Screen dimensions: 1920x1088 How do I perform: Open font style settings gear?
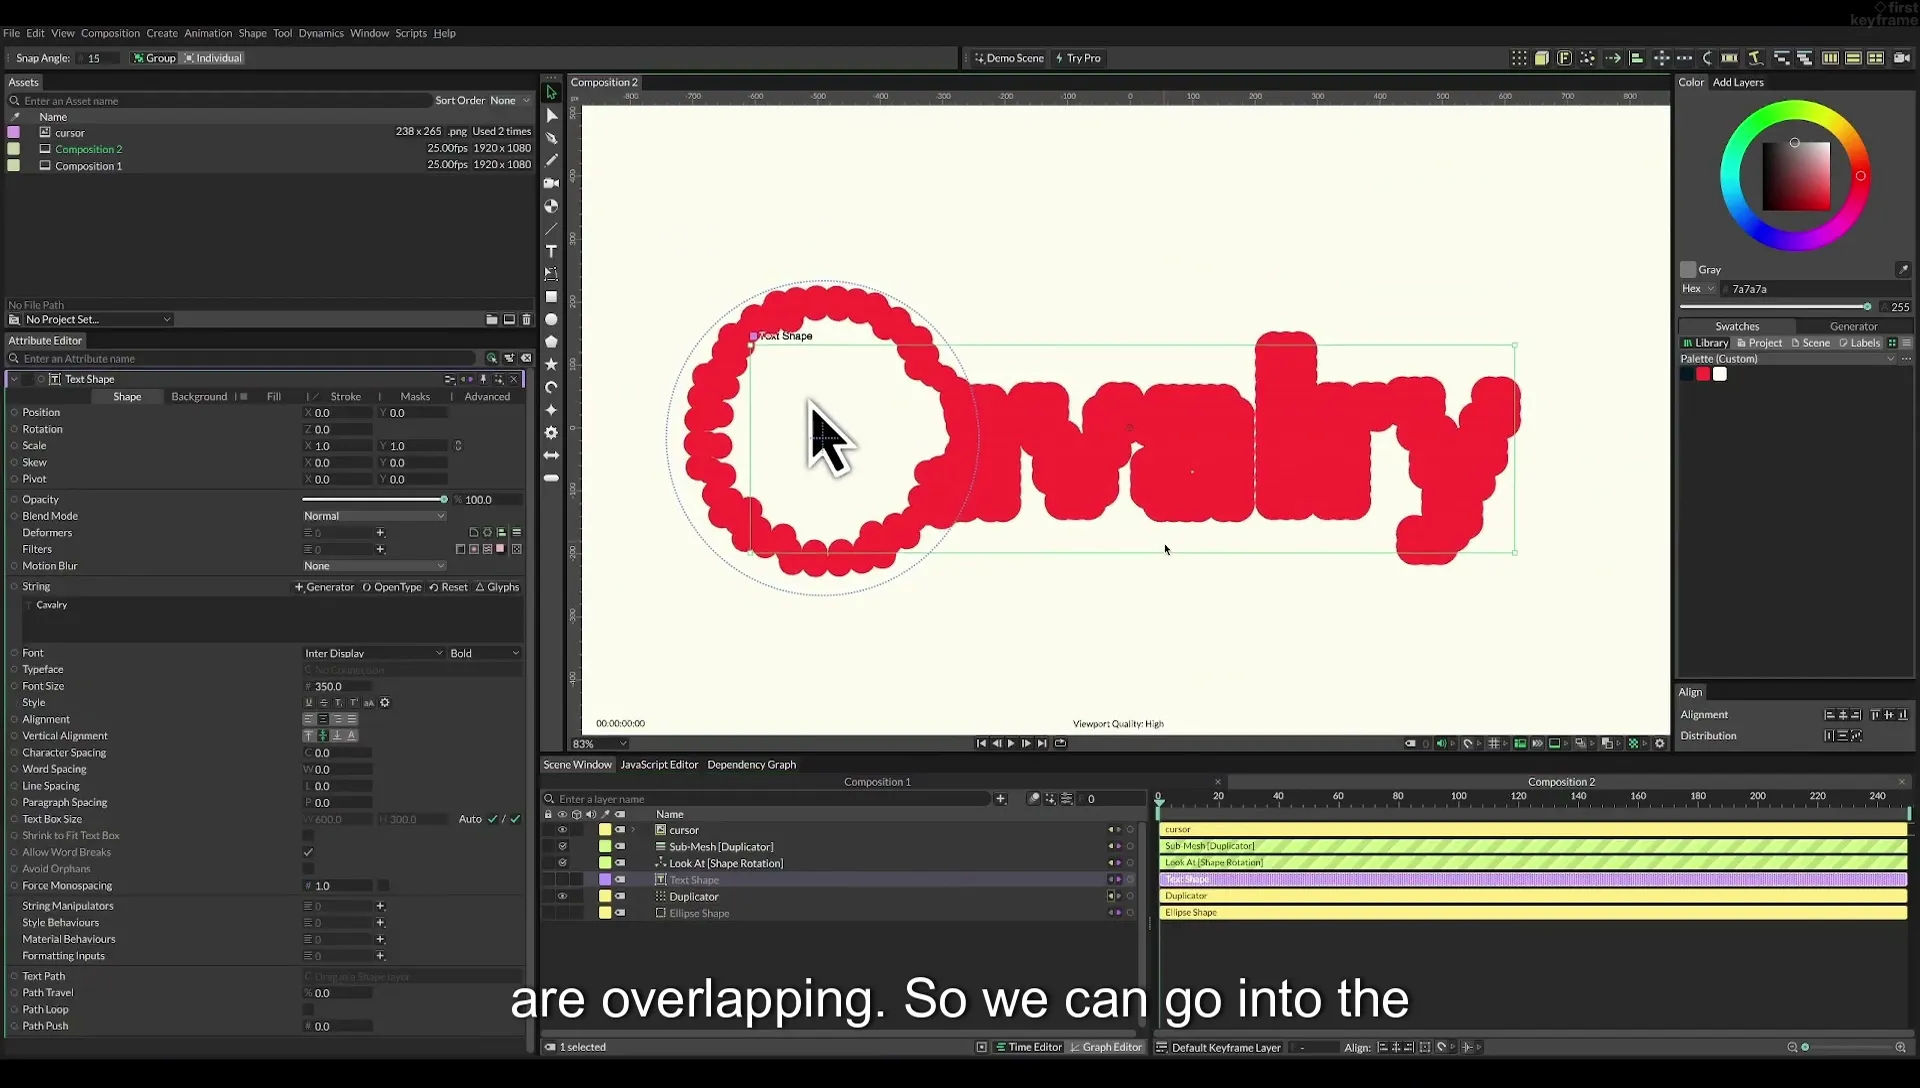tap(385, 703)
